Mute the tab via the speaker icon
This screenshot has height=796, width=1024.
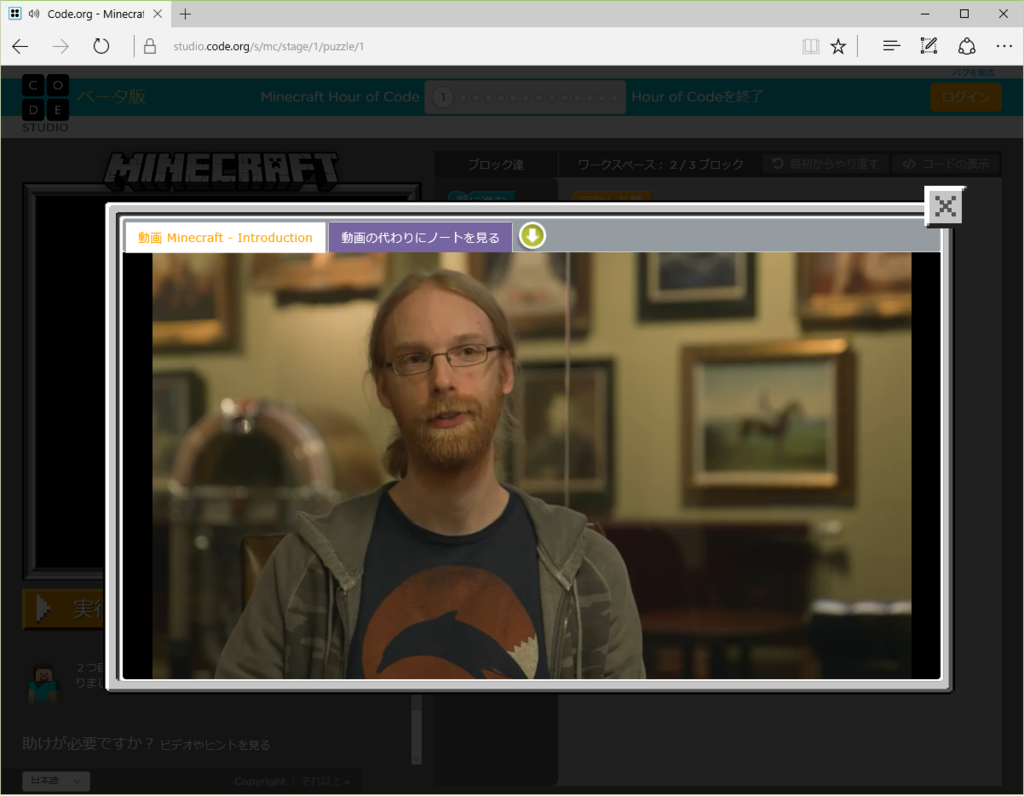(34, 14)
